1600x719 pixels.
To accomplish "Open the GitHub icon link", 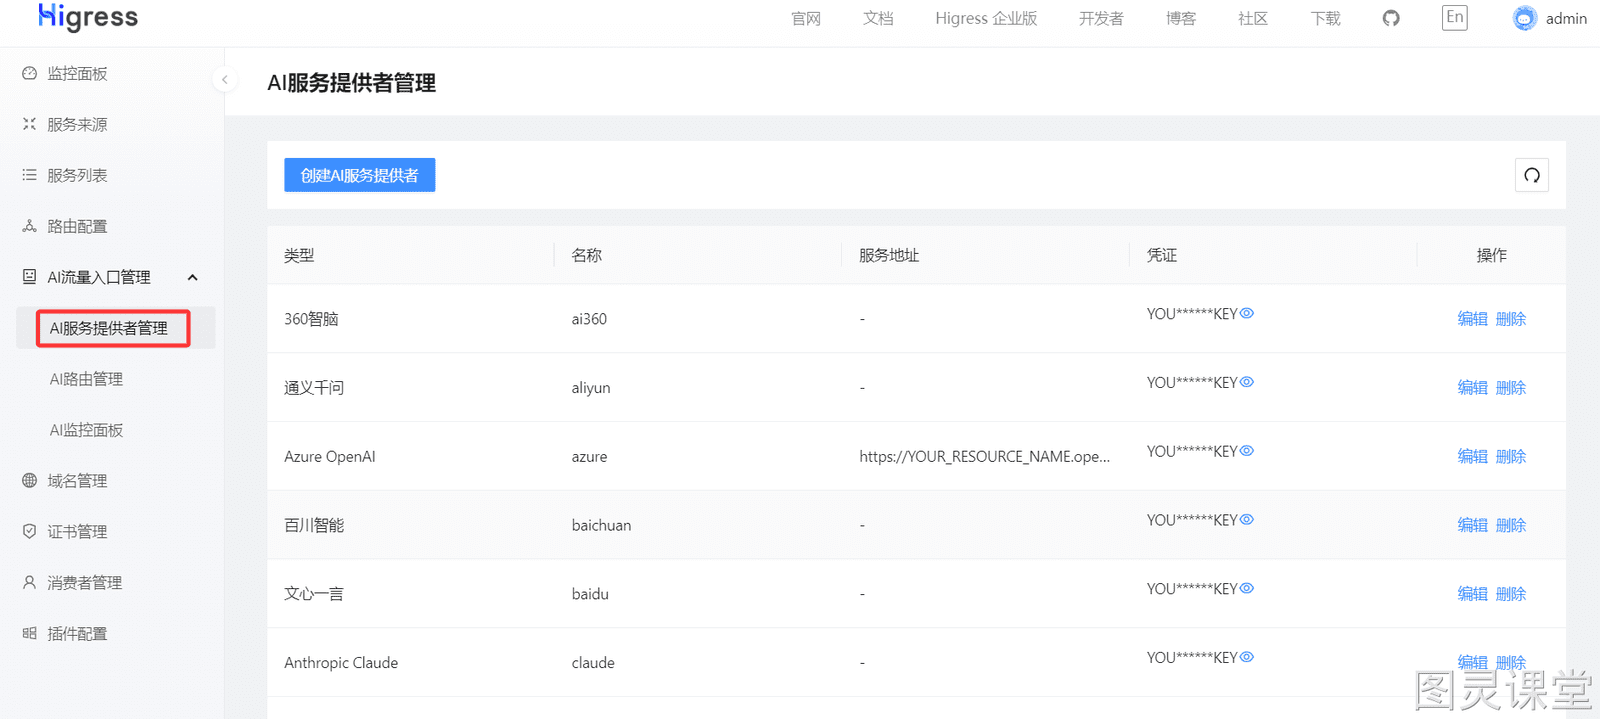I will [x=1391, y=18].
